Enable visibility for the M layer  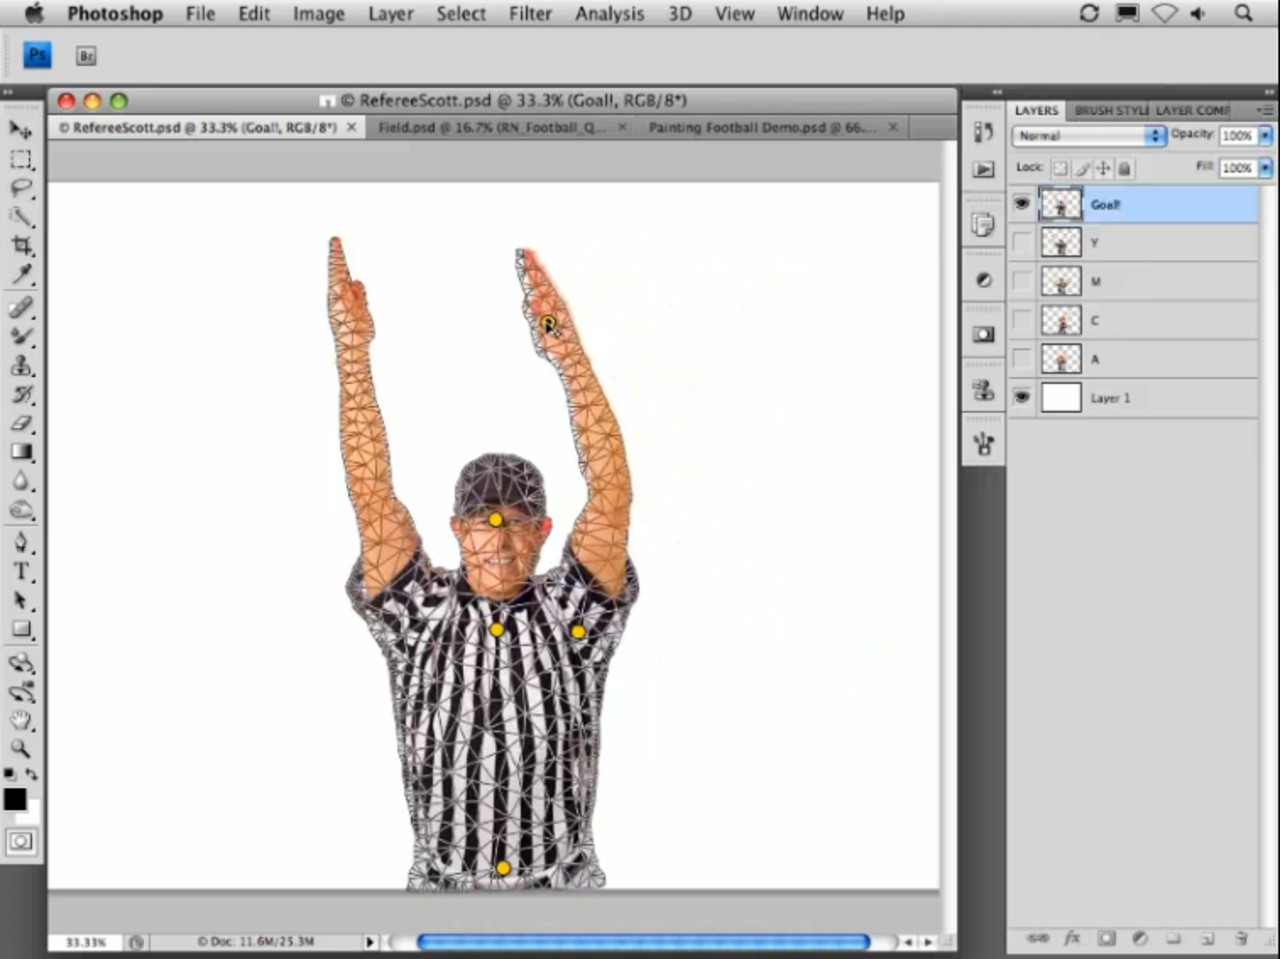[x=1021, y=281]
